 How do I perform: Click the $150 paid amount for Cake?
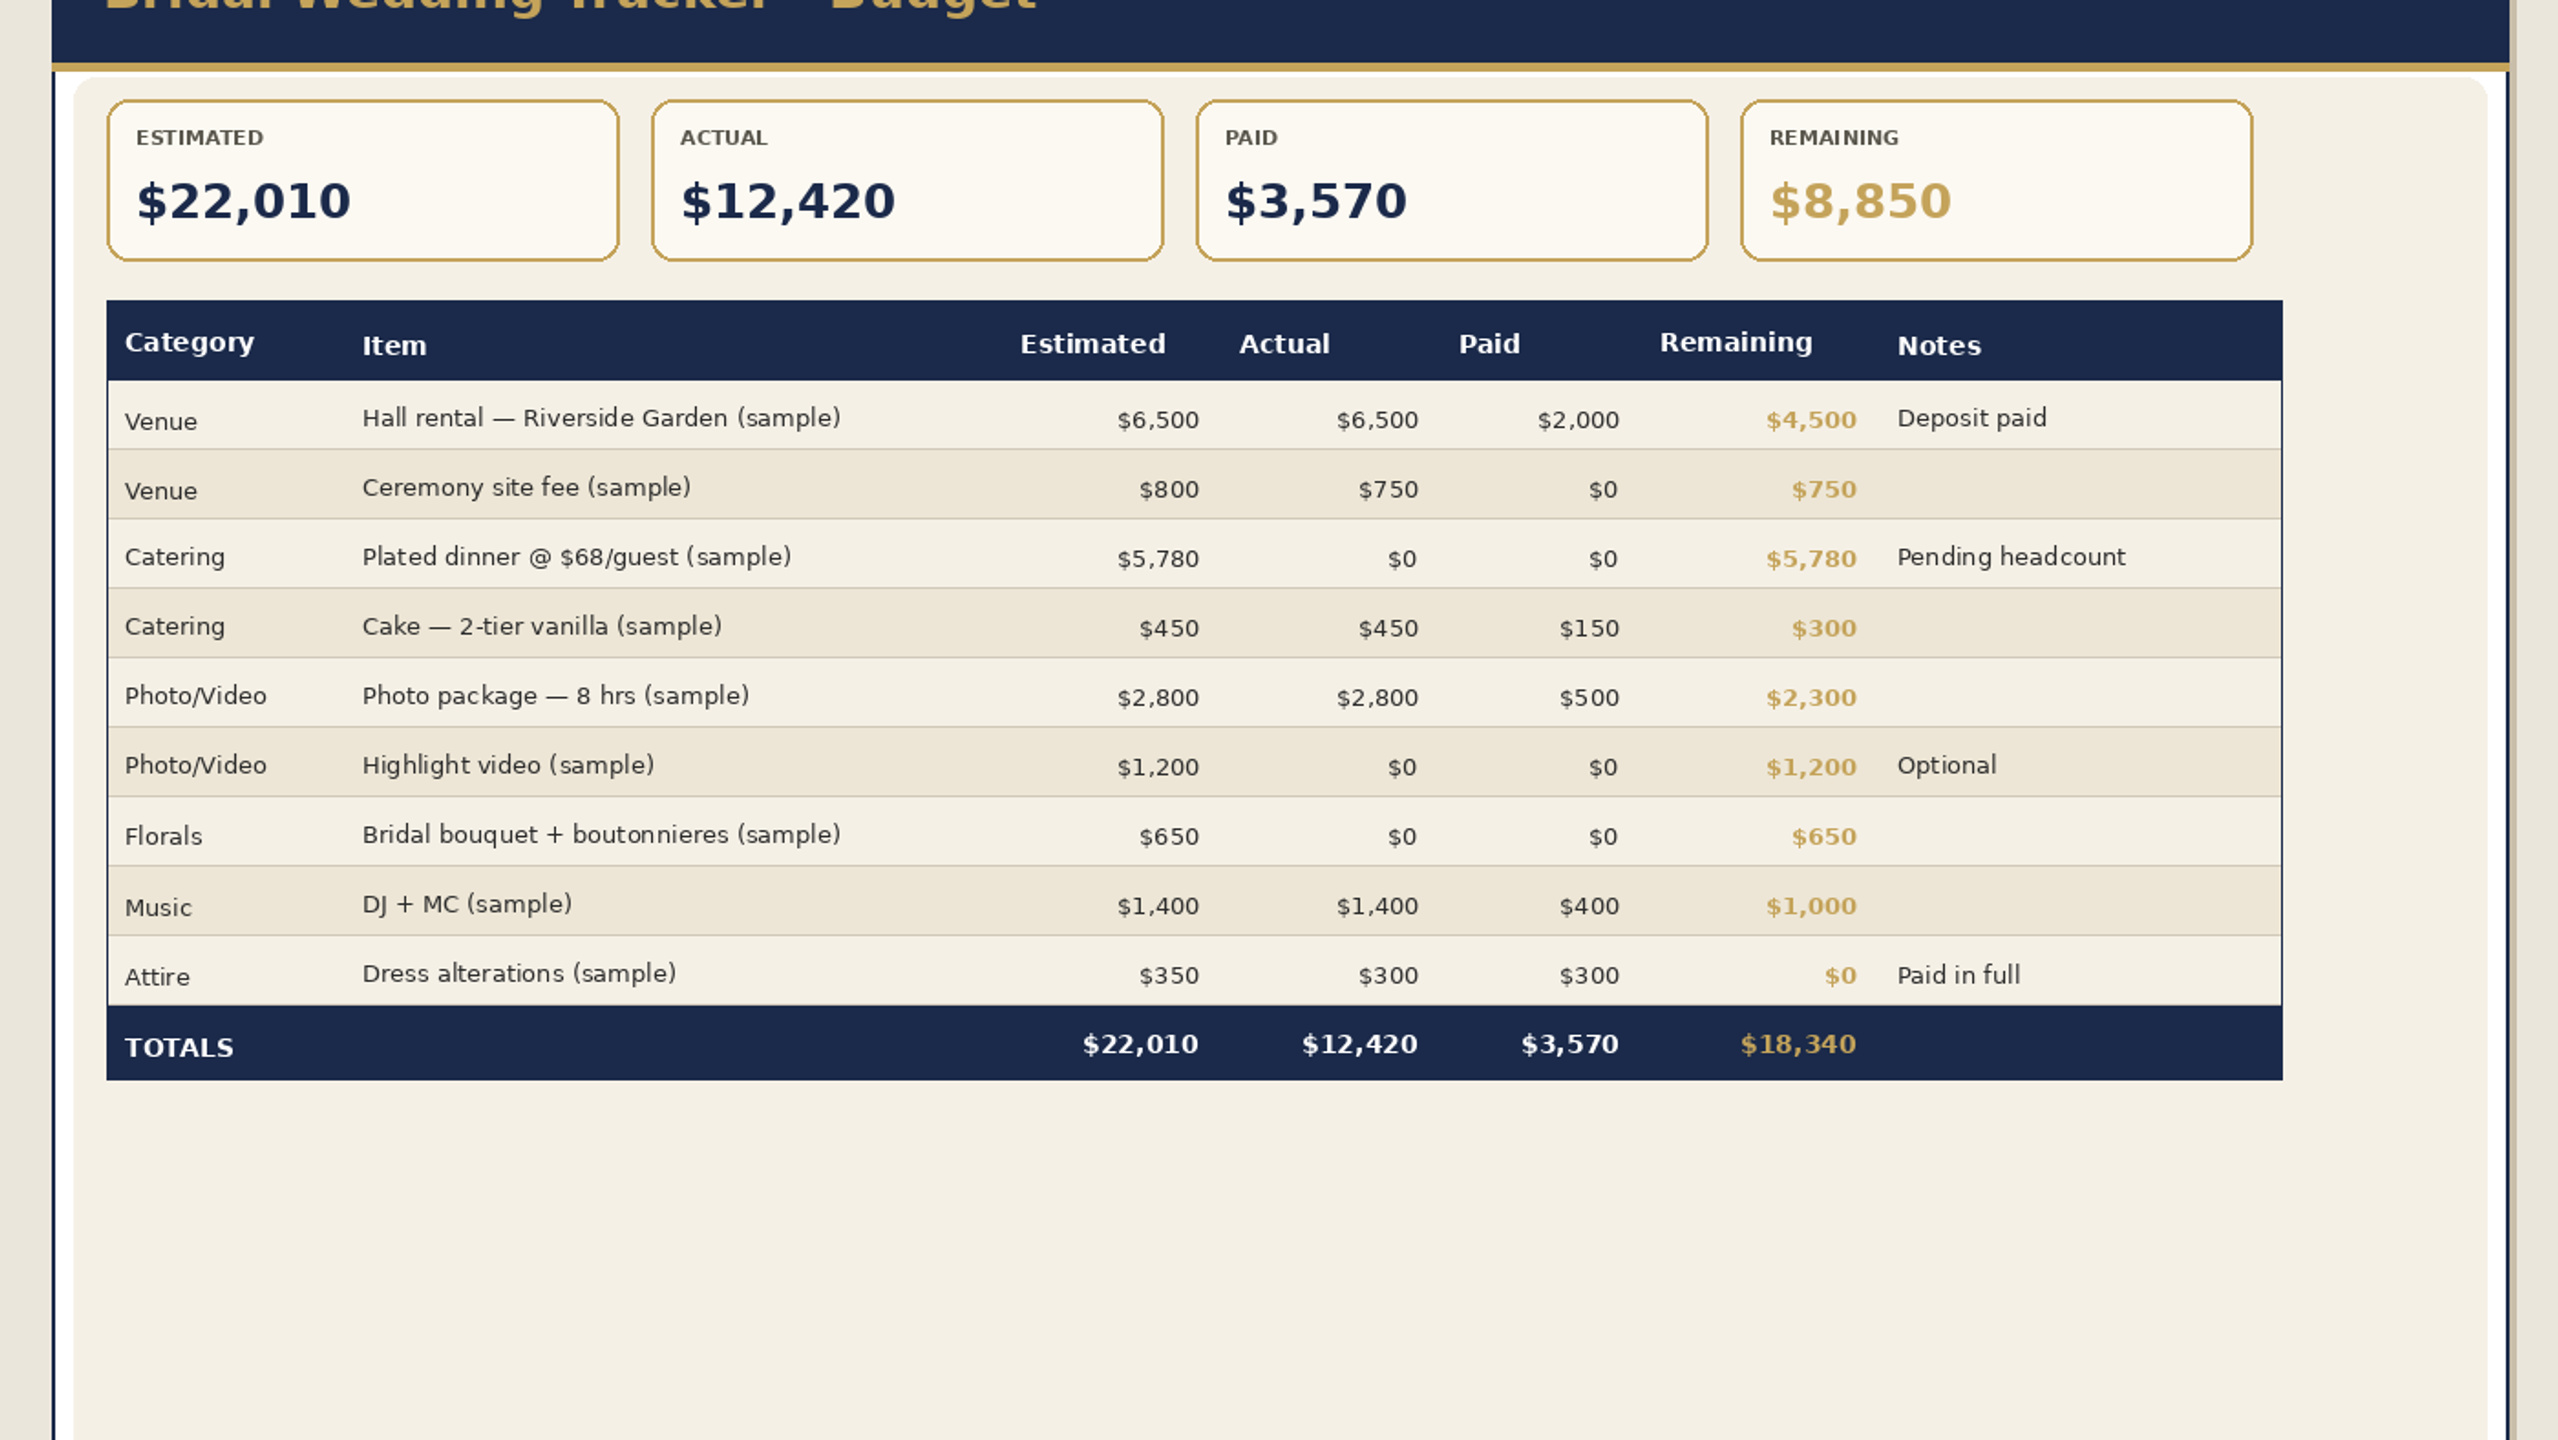(x=1589, y=629)
